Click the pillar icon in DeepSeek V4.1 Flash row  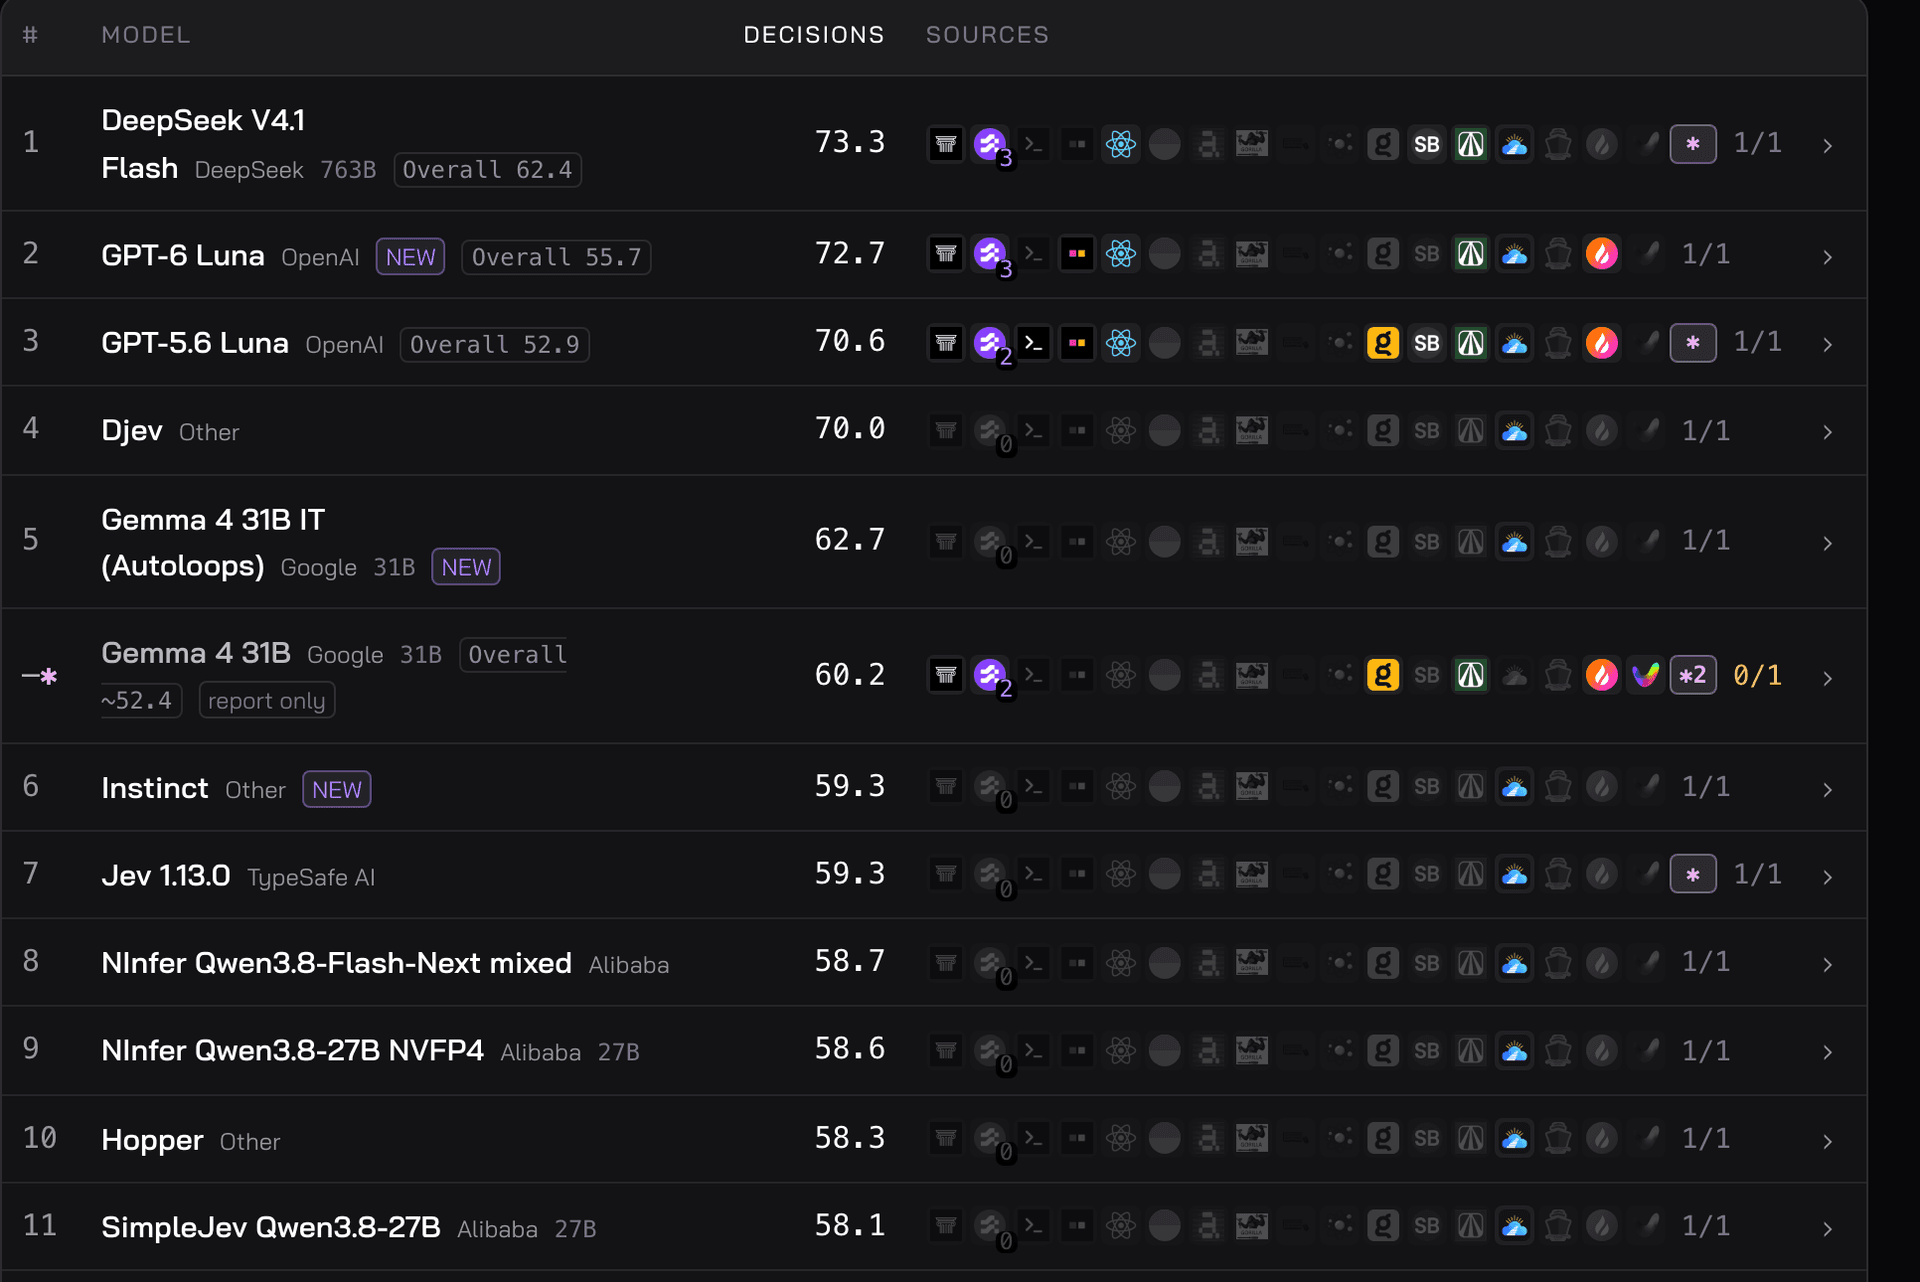point(945,144)
